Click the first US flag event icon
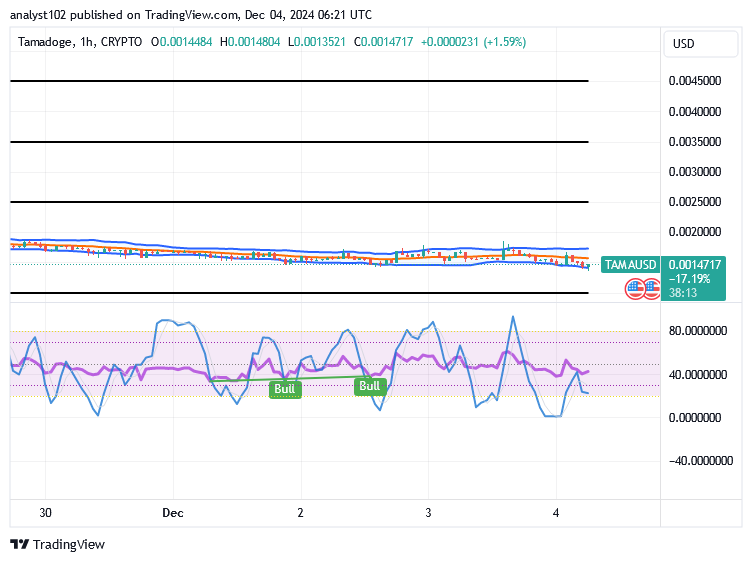This screenshot has height=562, width=752. 635,289
